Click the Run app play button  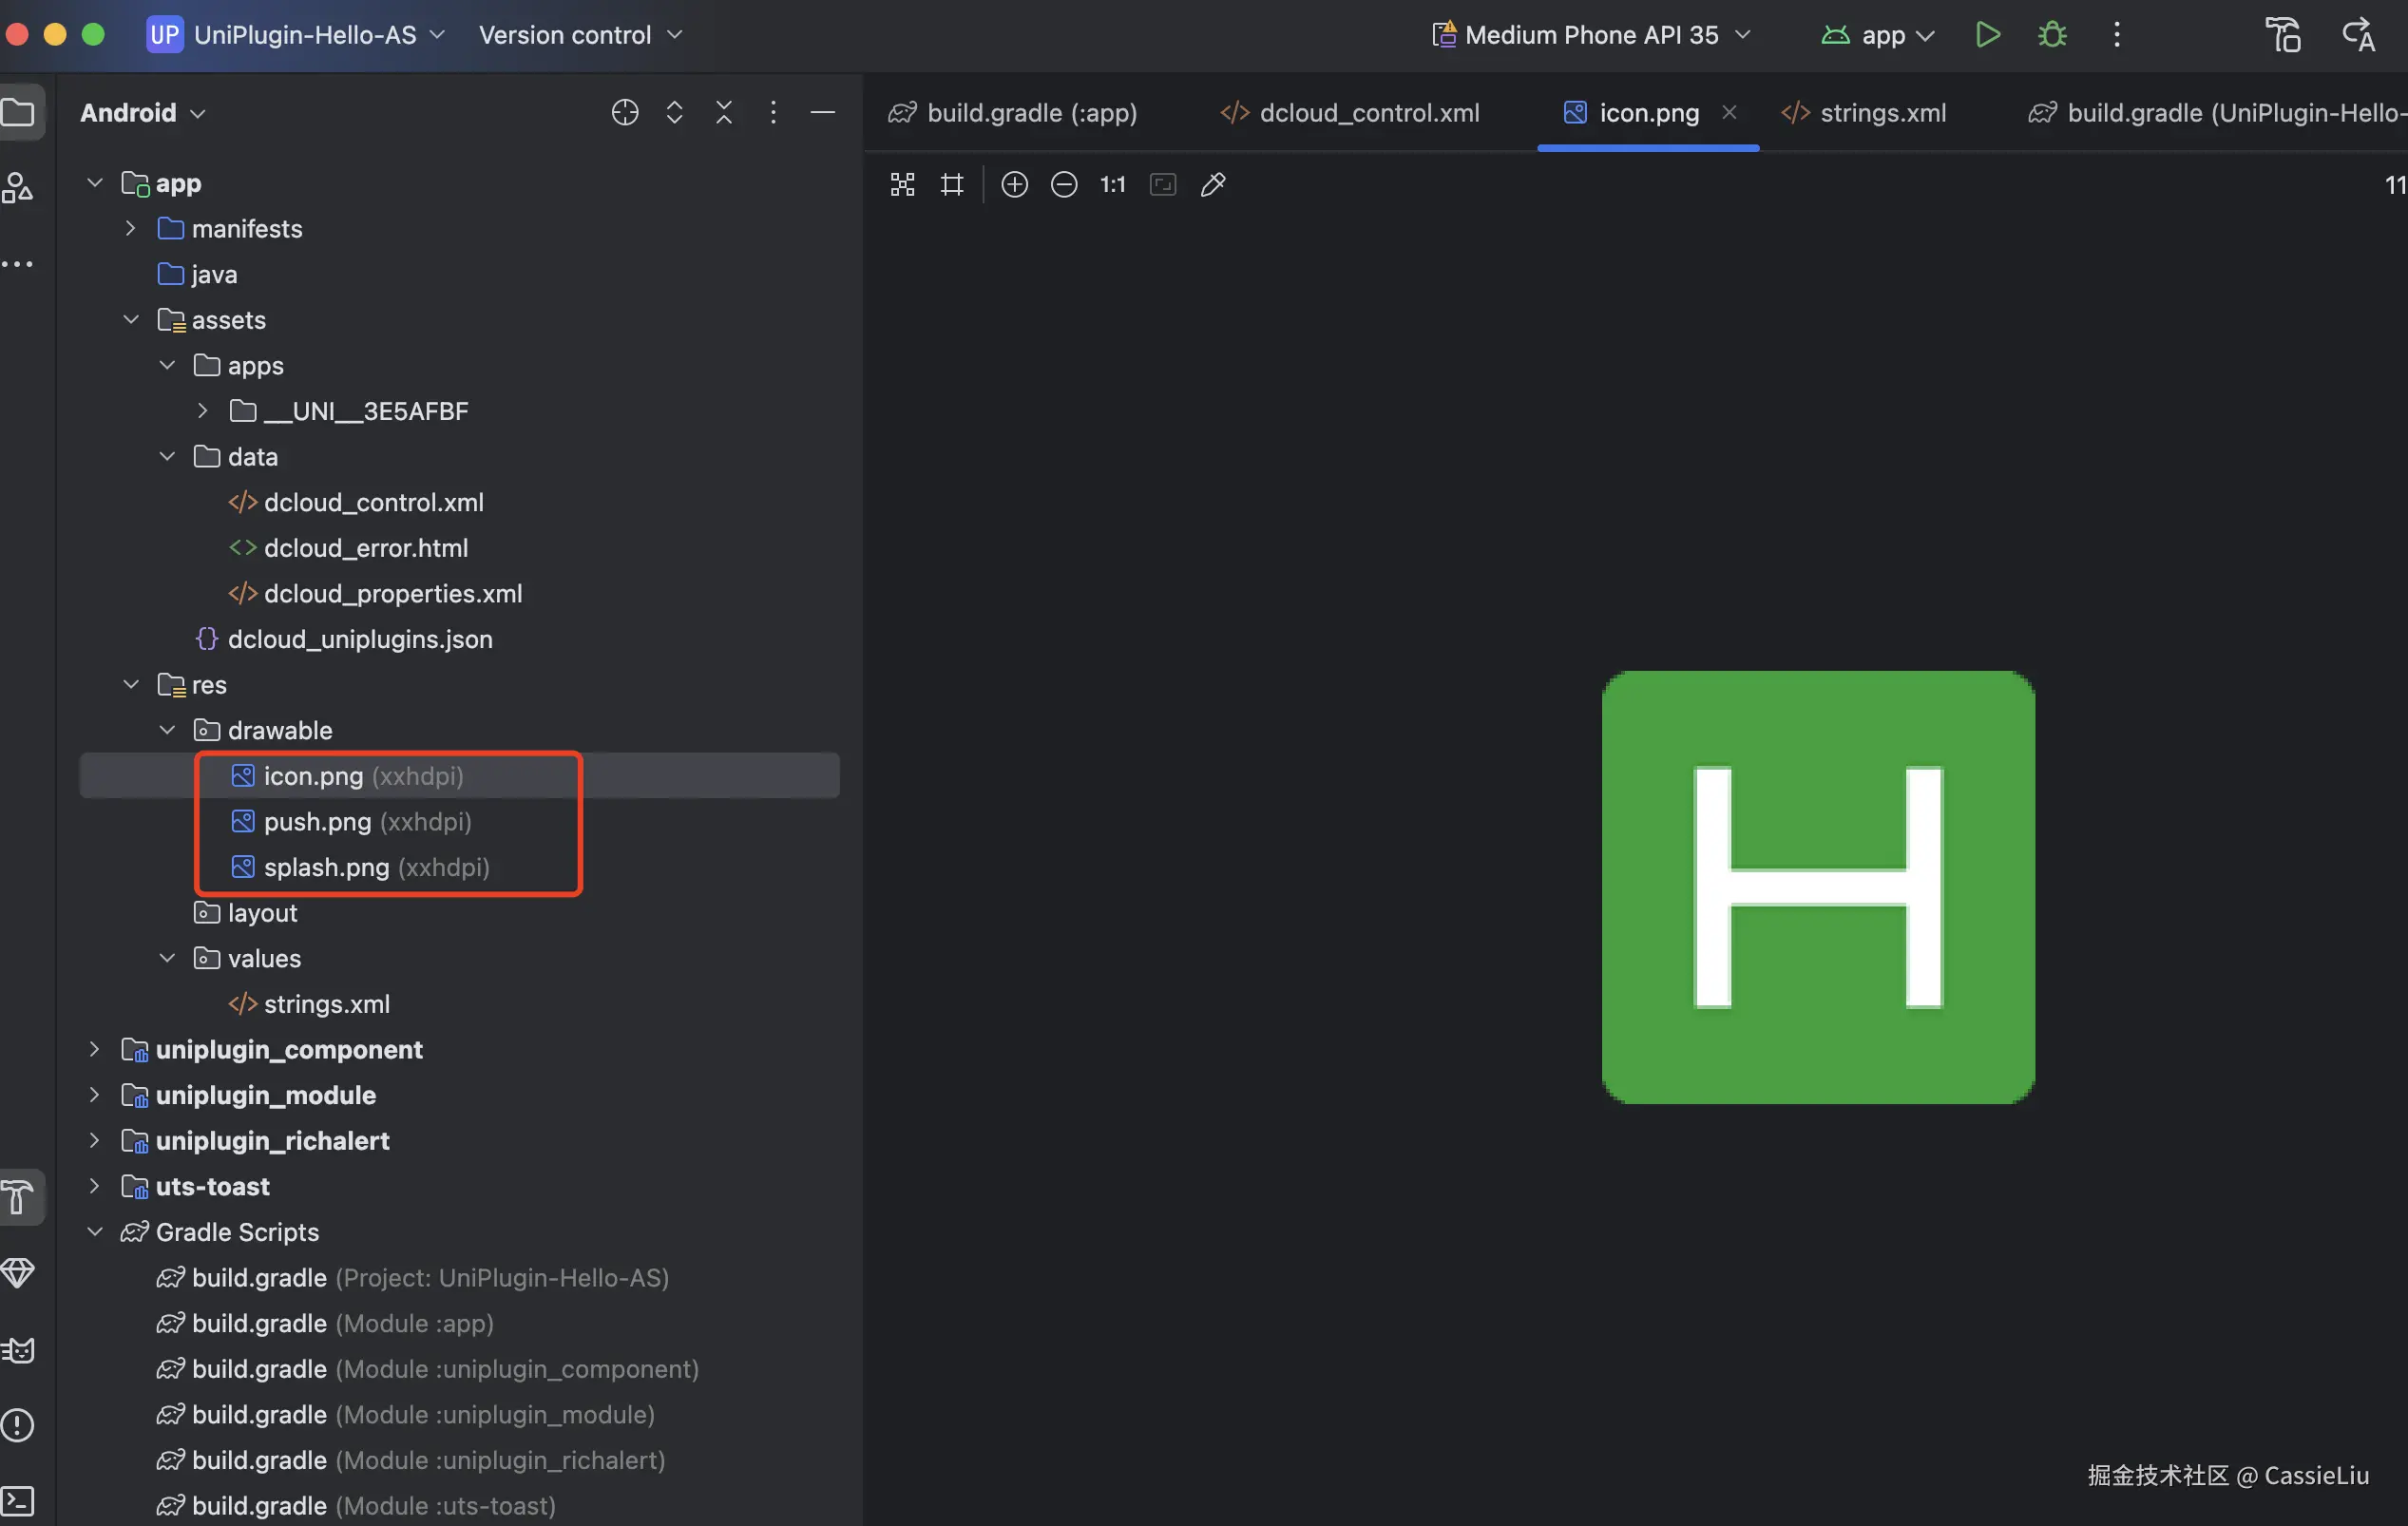click(x=1987, y=35)
